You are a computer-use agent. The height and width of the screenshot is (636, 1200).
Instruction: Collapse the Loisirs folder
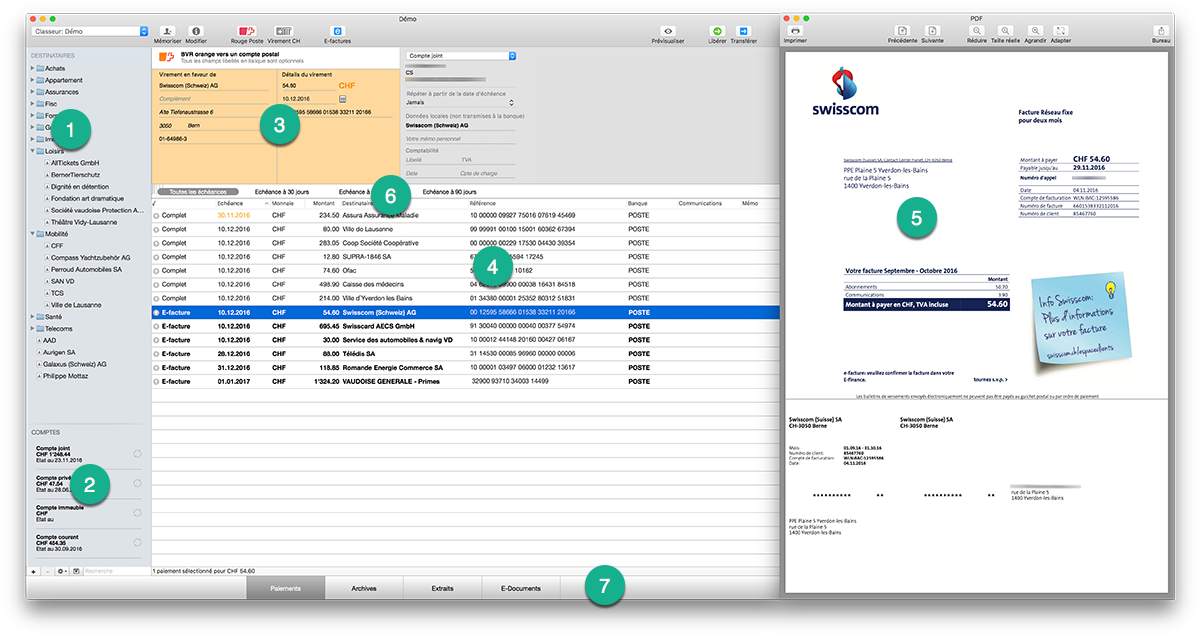(x=32, y=151)
